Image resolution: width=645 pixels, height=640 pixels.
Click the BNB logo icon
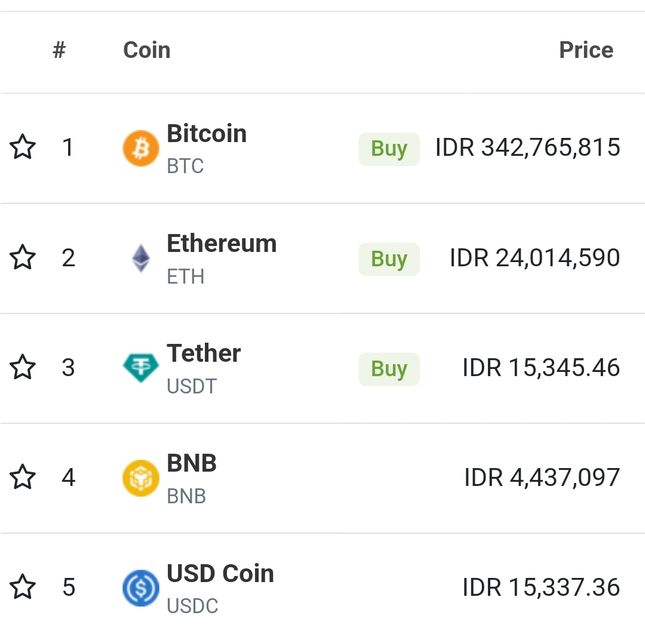(x=141, y=478)
